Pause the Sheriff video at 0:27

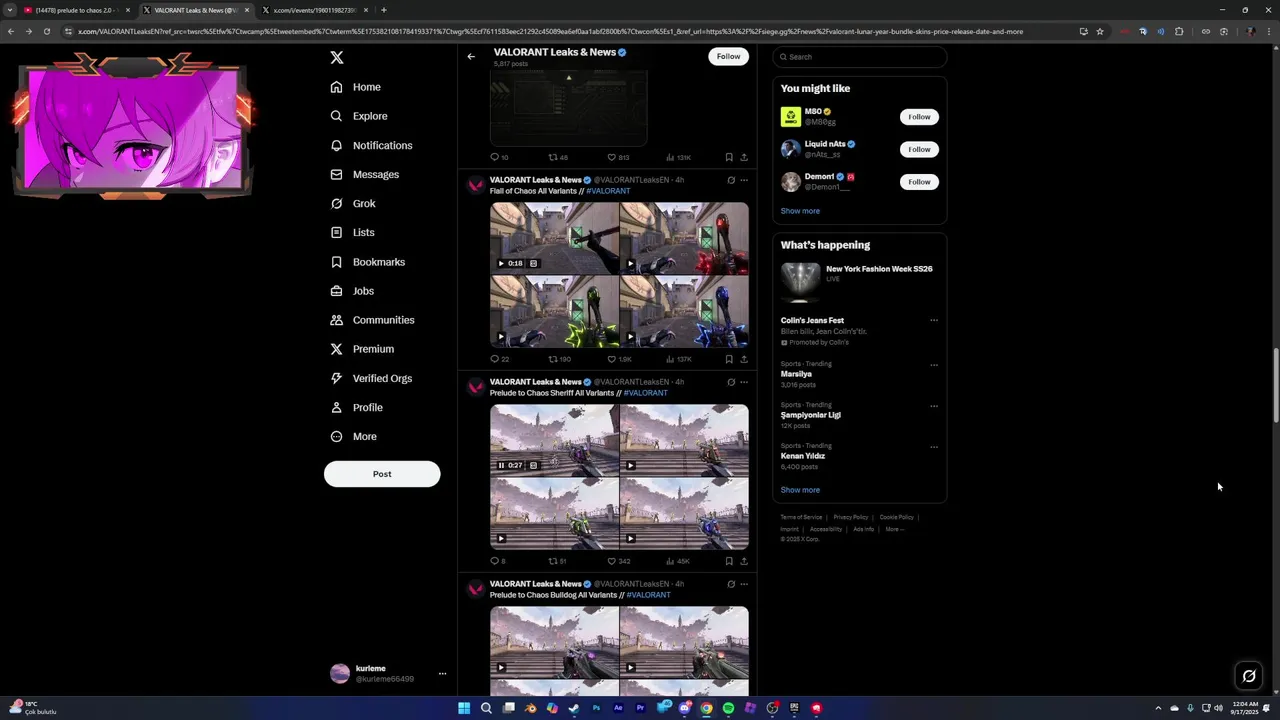[501, 465]
